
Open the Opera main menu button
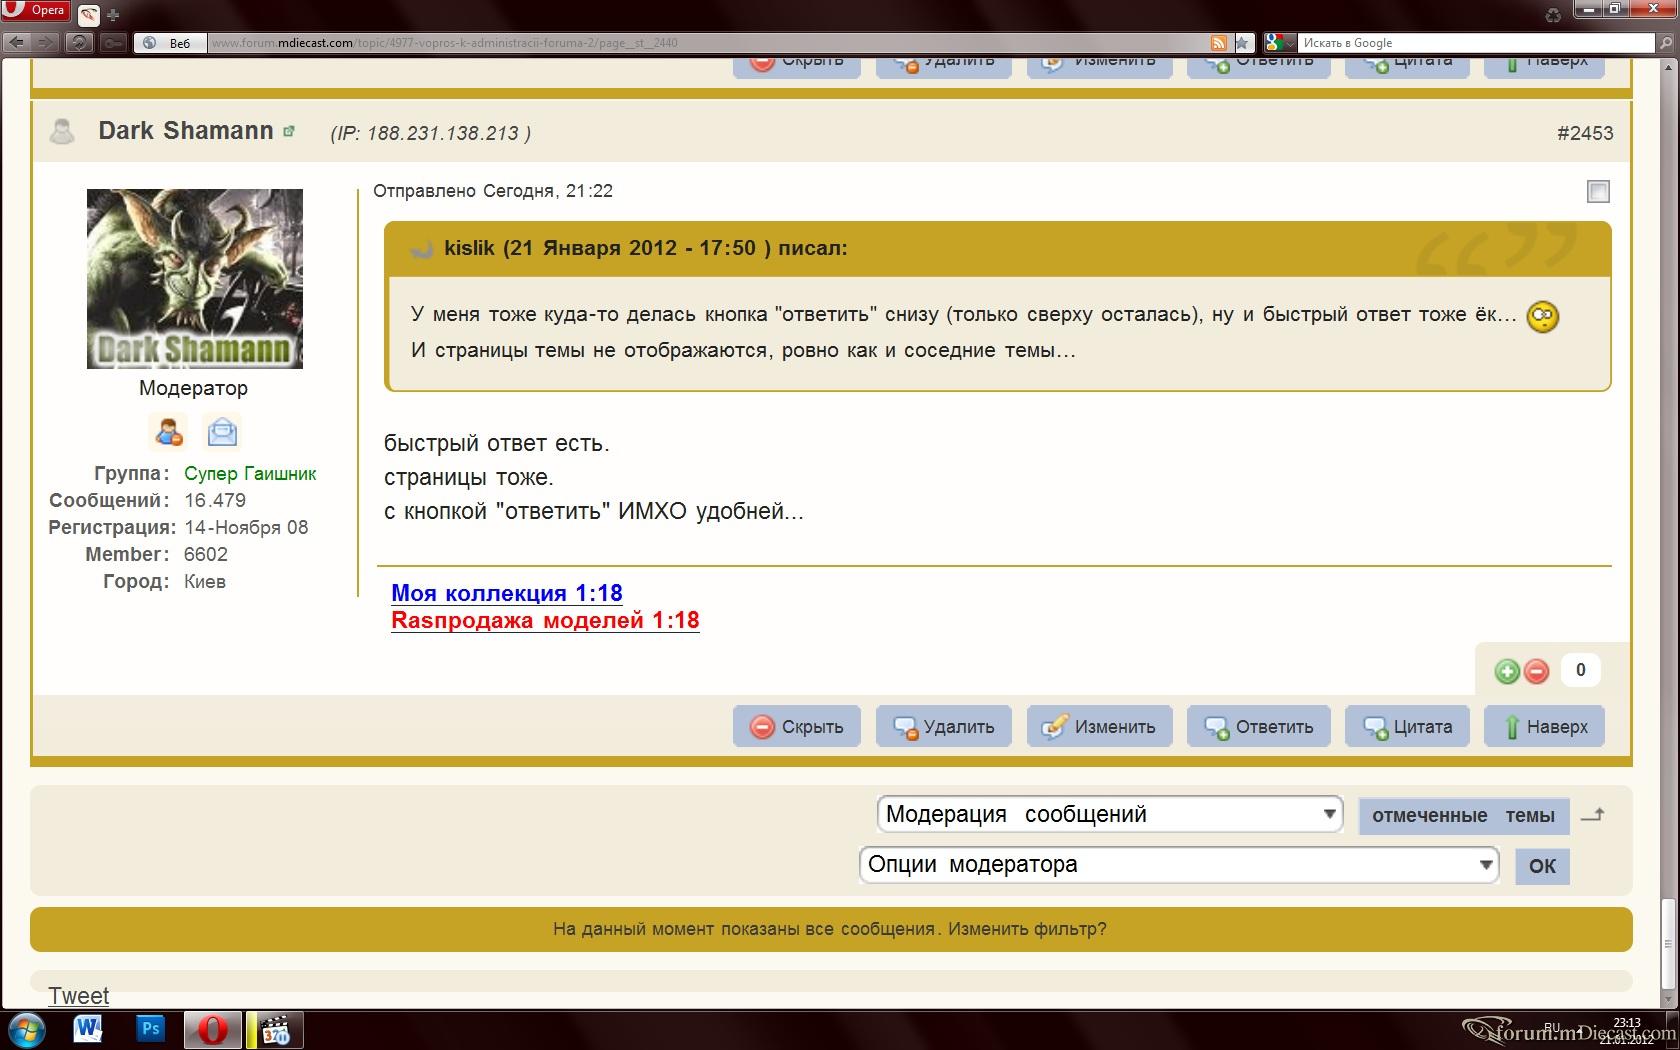[35, 11]
